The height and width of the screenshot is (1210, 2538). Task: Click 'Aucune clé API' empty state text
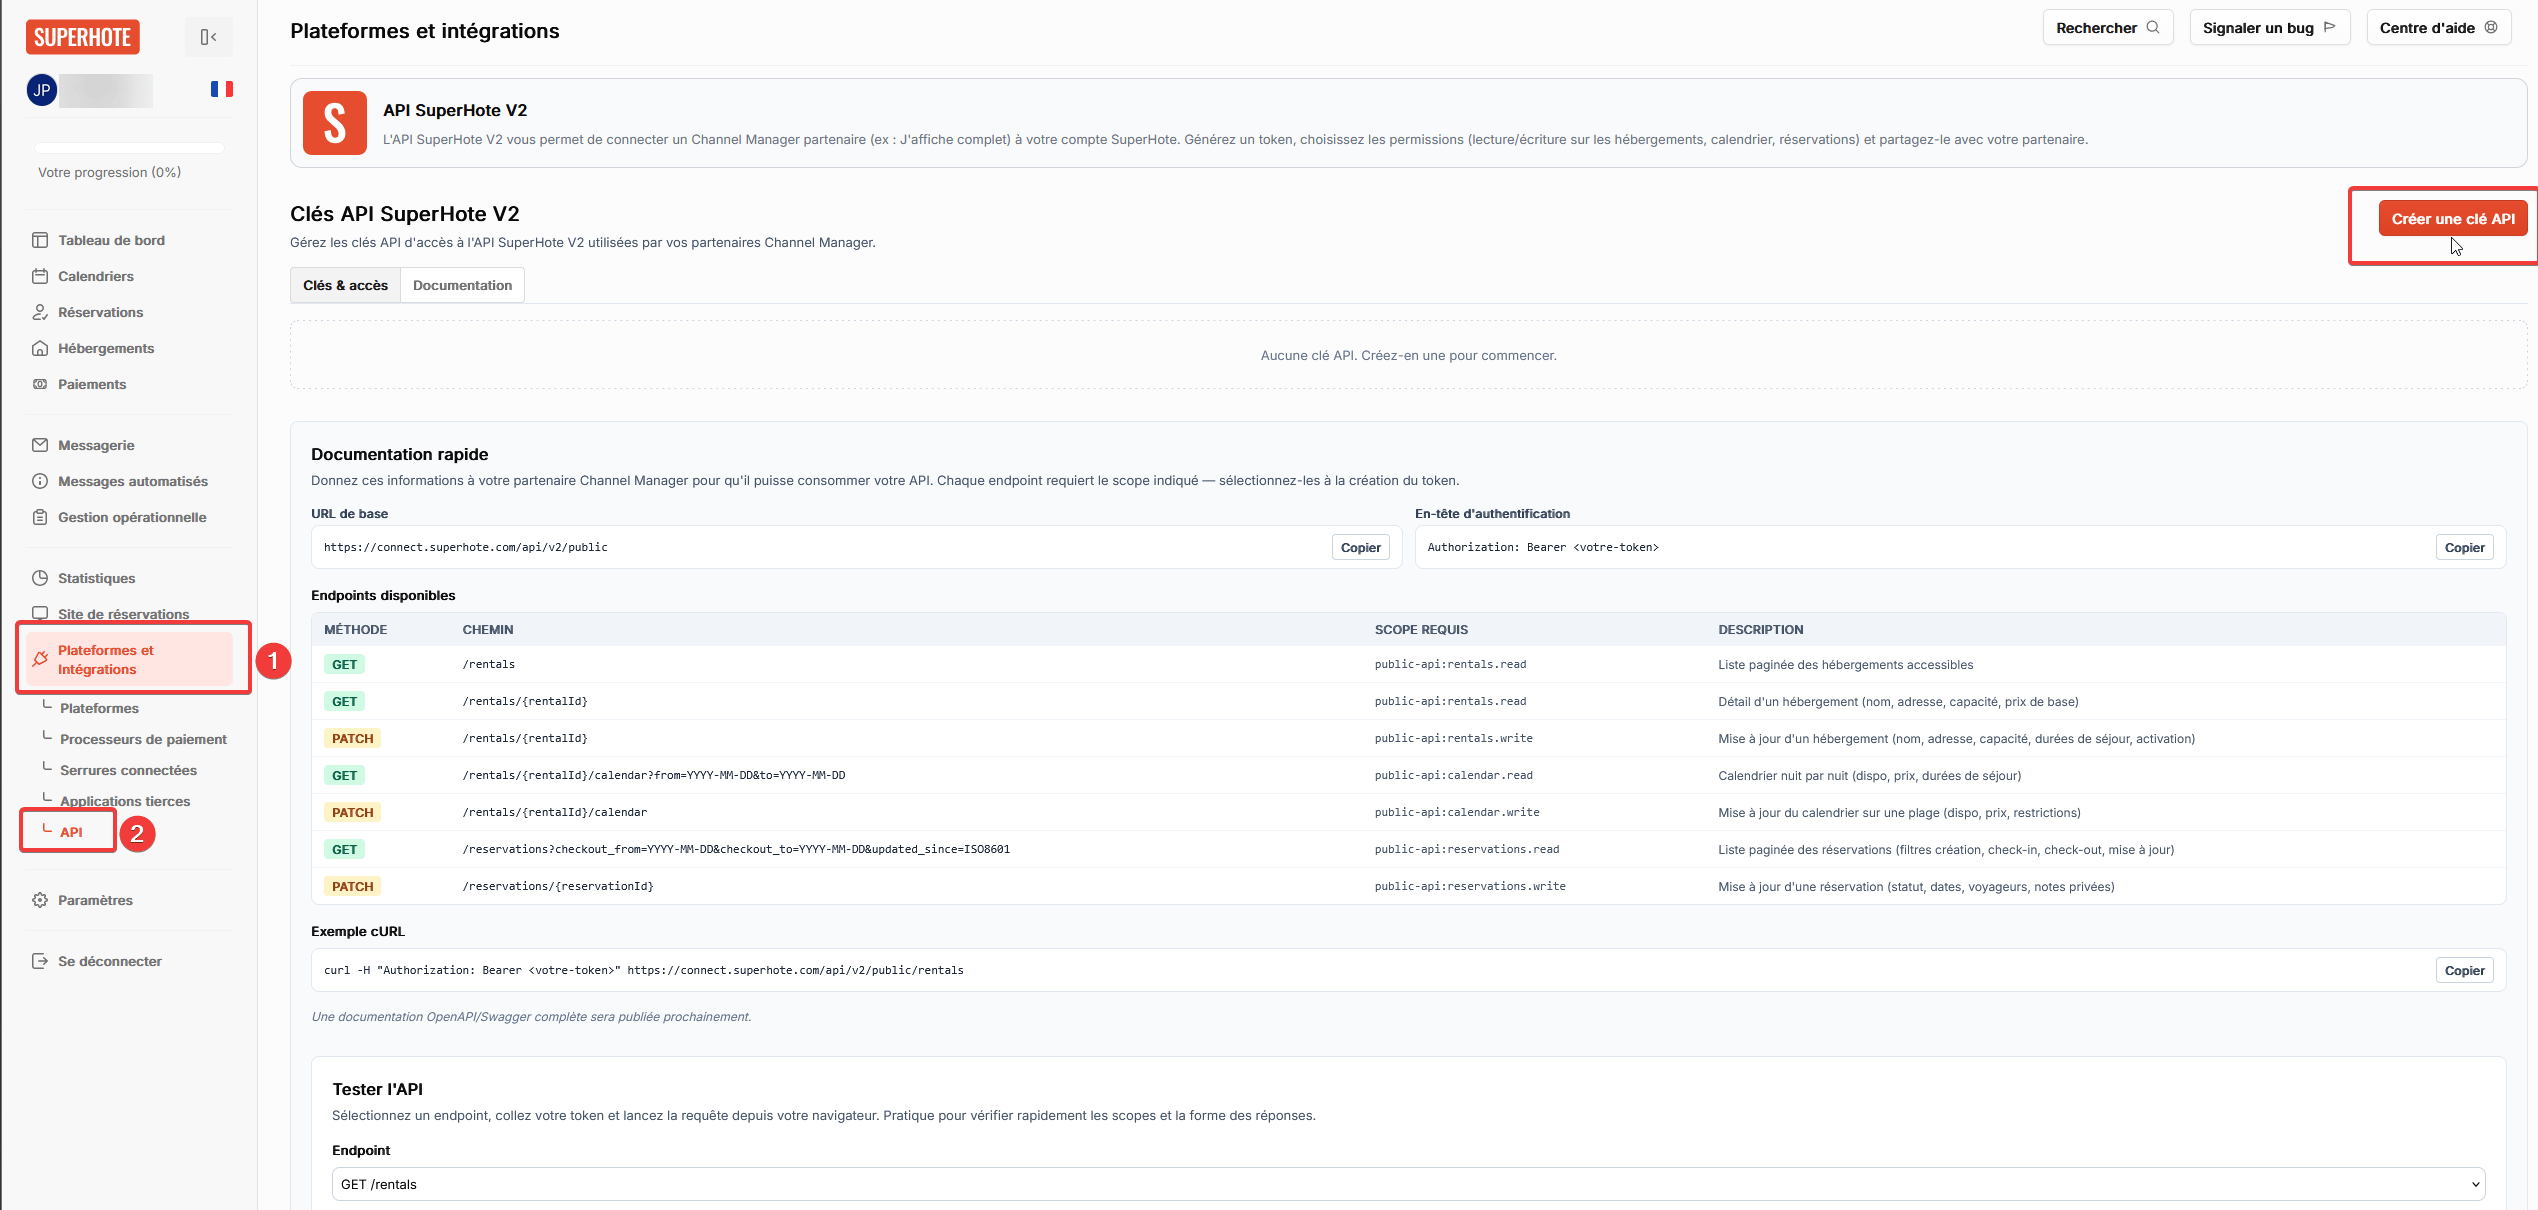point(1408,355)
